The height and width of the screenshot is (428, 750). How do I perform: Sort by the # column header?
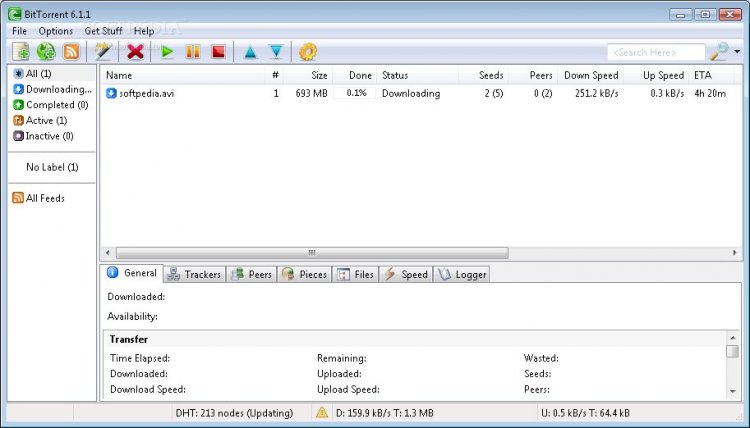(275, 76)
